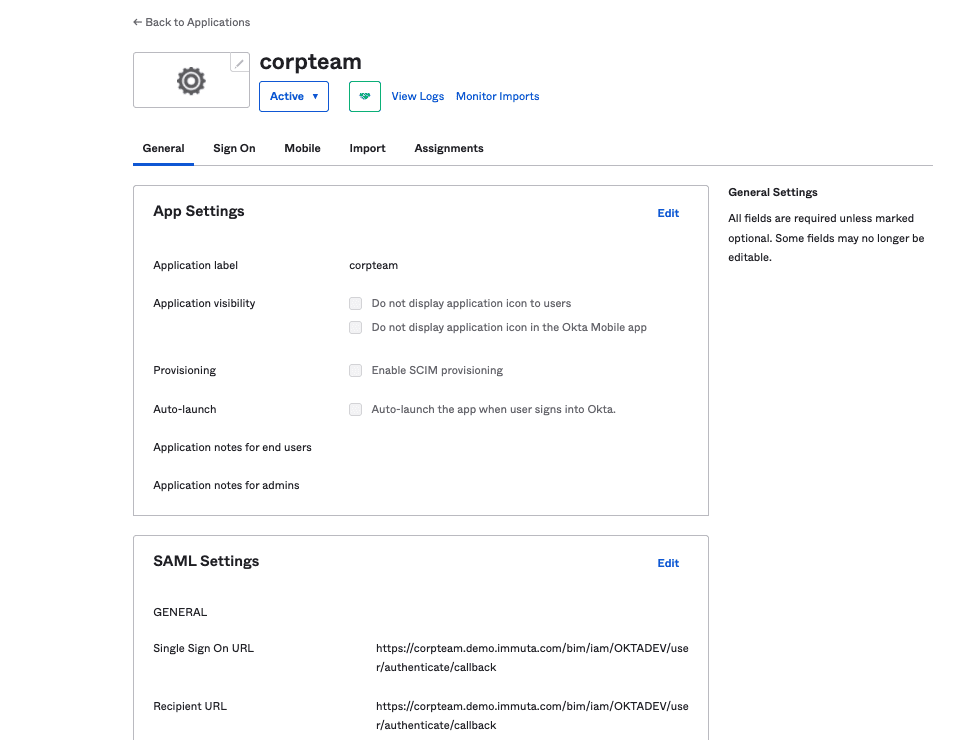This screenshot has width=968, height=740.
Task: Click the green handshake icon button
Action: [x=365, y=96]
